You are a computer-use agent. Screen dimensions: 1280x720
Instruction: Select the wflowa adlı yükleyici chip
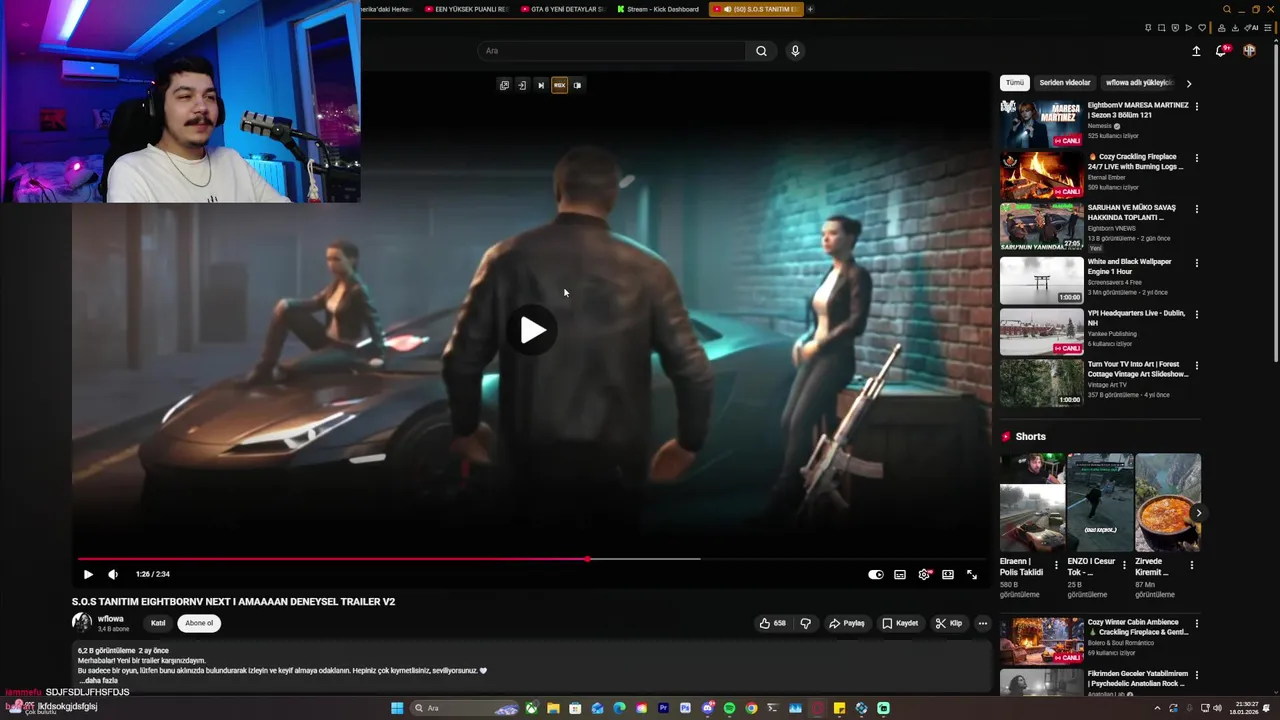point(1138,83)
